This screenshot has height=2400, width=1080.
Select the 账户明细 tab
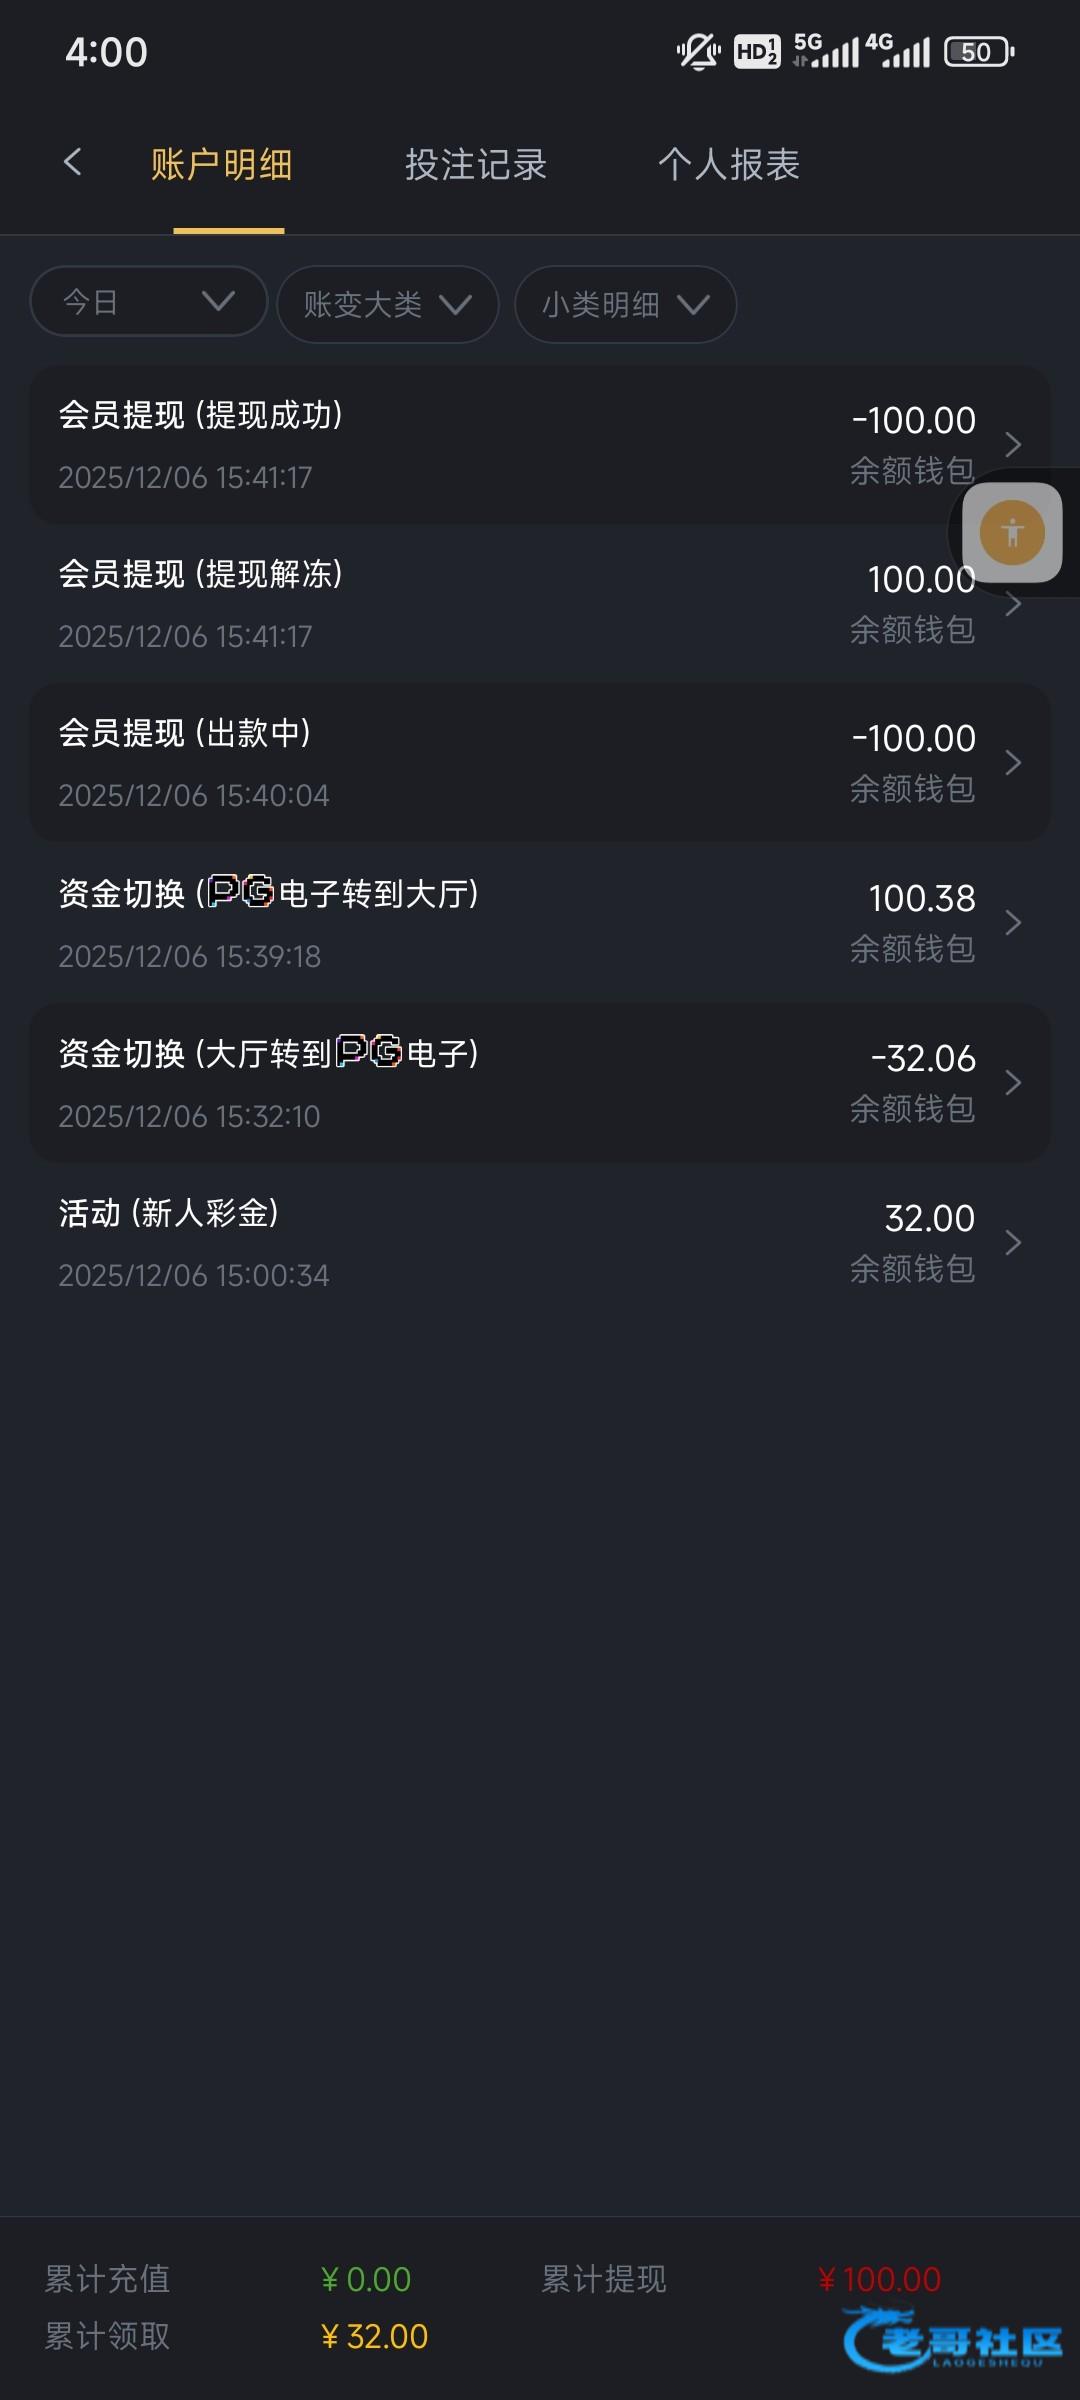pyautogui.click(x=222, y=165)
